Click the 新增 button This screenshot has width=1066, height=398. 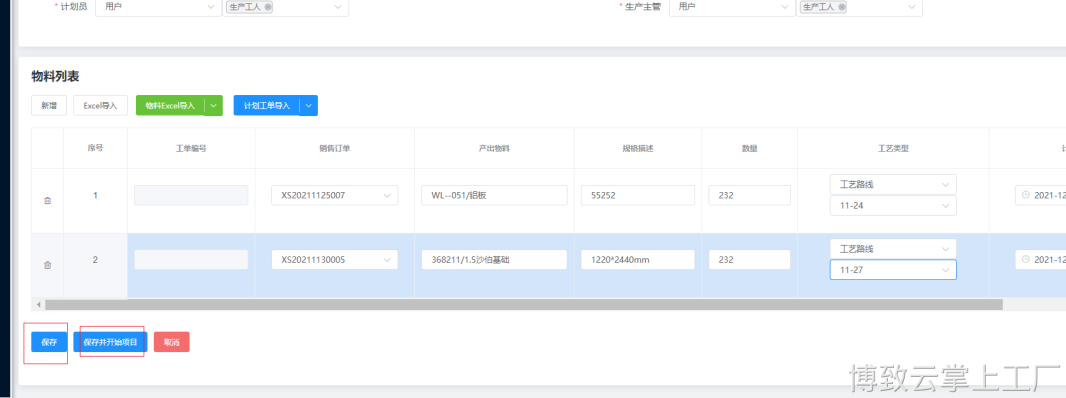pos(49,105)
